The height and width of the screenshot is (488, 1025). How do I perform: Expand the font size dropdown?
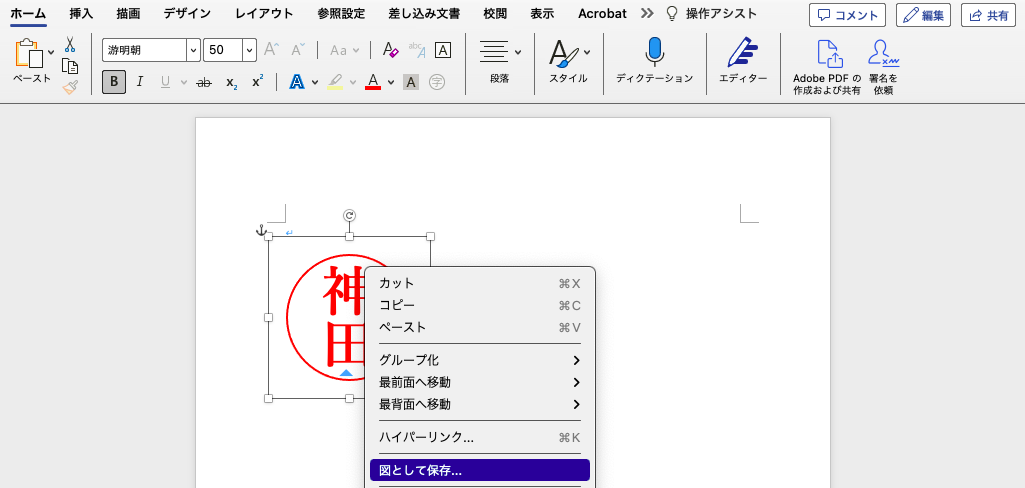249,50
